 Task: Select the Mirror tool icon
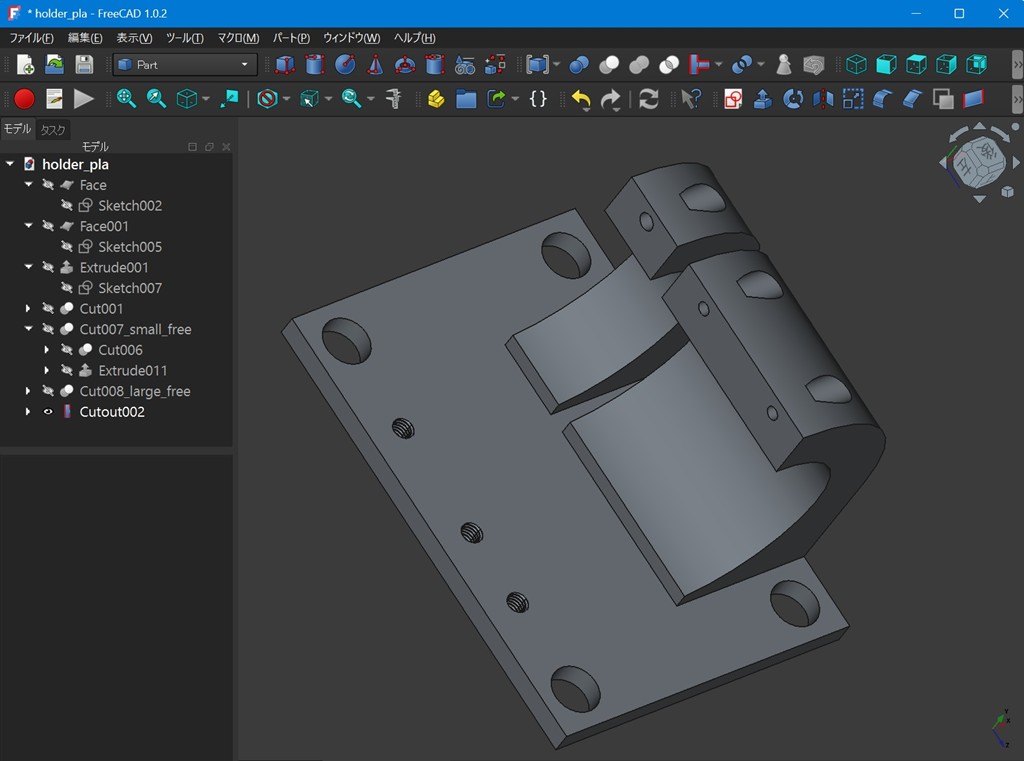(x=823, y=99)
